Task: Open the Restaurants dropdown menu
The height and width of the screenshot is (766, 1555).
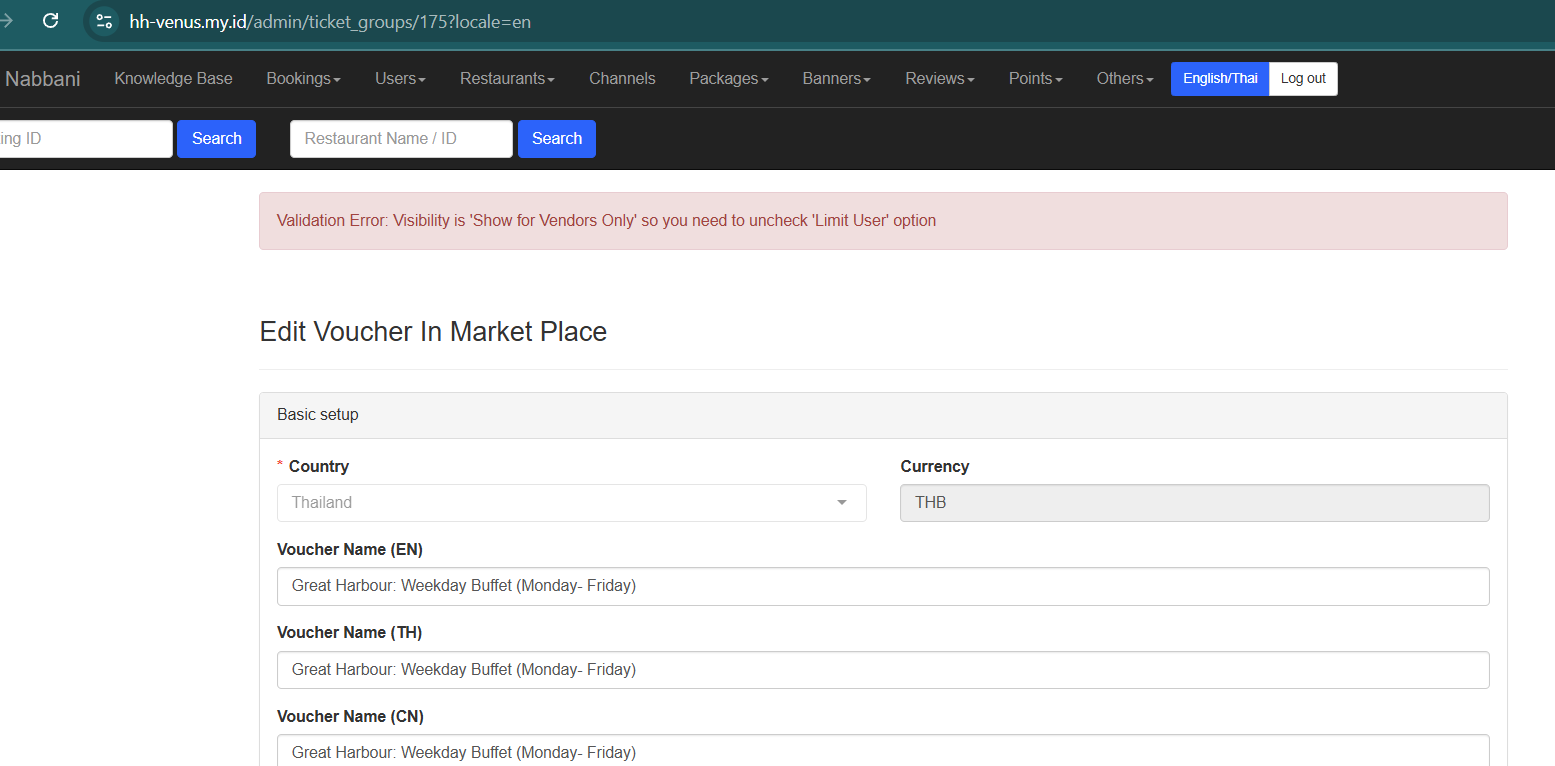Action: click(507, 79)
